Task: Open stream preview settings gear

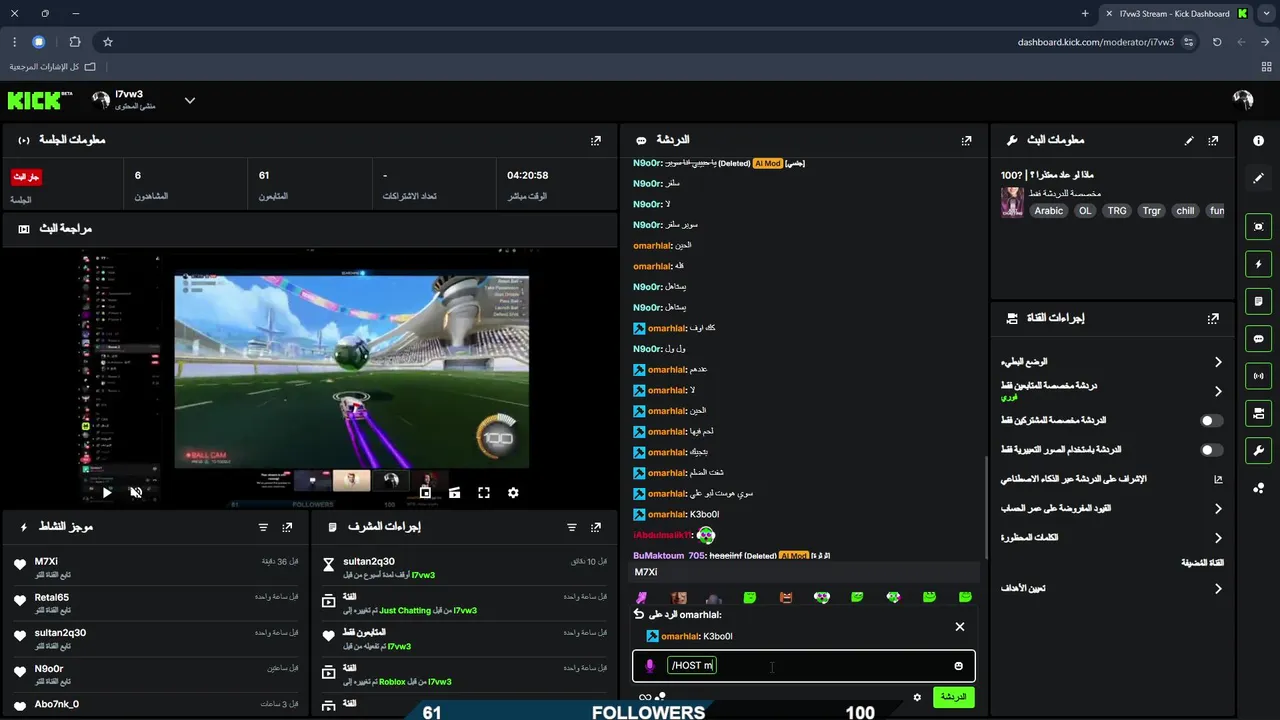Action: tap(513, 492)
